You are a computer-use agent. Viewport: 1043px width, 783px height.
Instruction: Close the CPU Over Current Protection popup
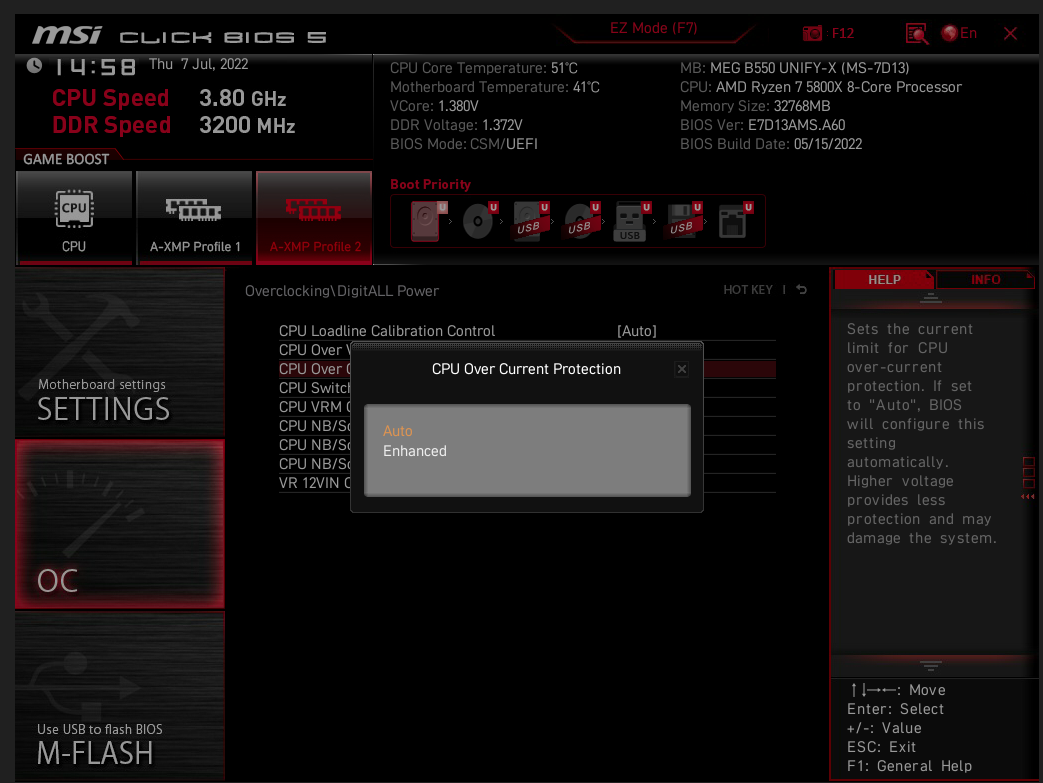coord(681,369)
